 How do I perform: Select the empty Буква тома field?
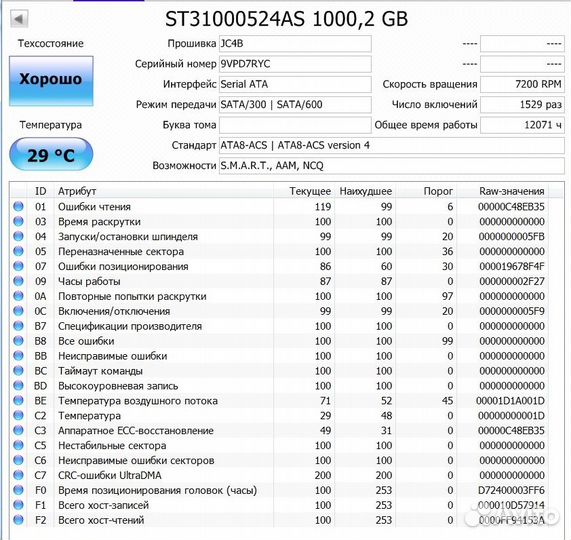pos(295,125)
